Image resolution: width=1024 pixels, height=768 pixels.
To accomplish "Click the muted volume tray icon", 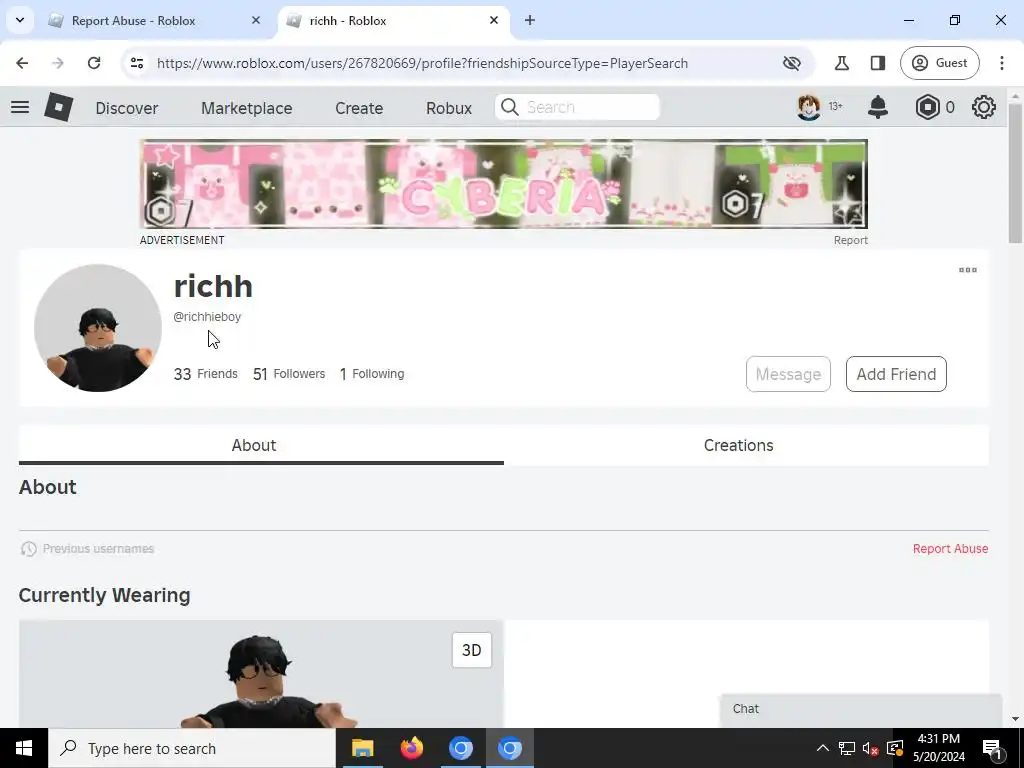I will pyautogui.click(x=870, y=748).
